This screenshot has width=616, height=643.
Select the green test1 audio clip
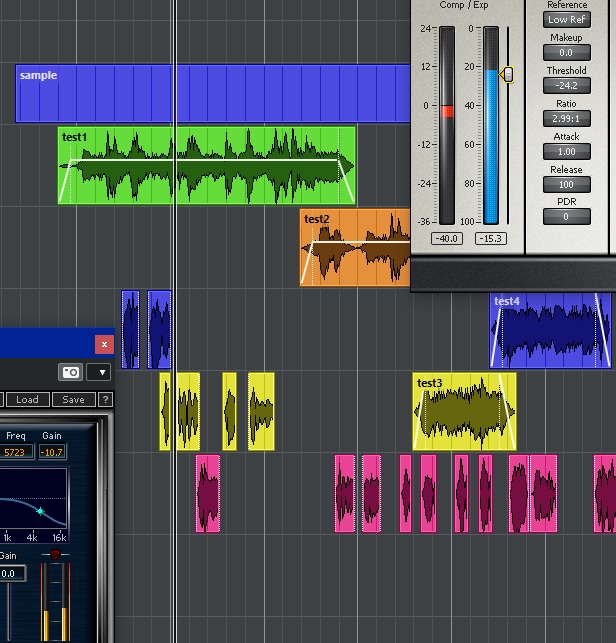point(207,165)
